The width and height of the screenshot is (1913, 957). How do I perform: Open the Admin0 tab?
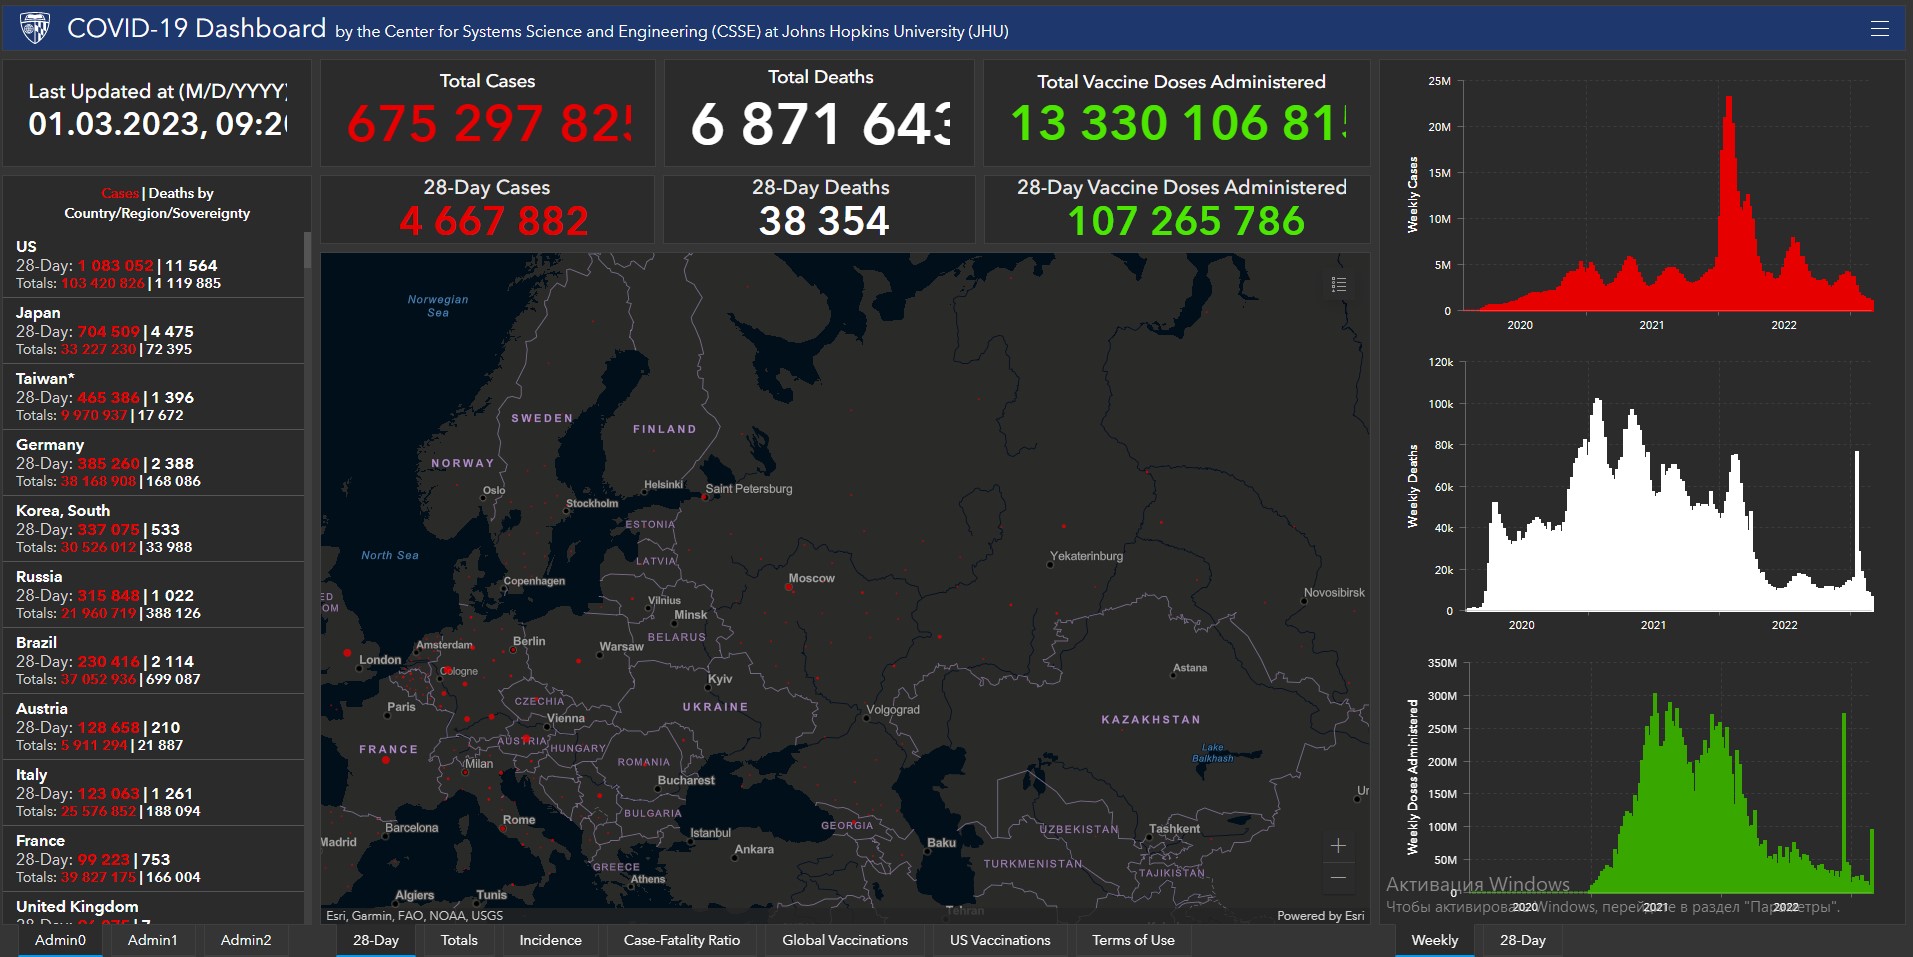[x=60, y=940]
